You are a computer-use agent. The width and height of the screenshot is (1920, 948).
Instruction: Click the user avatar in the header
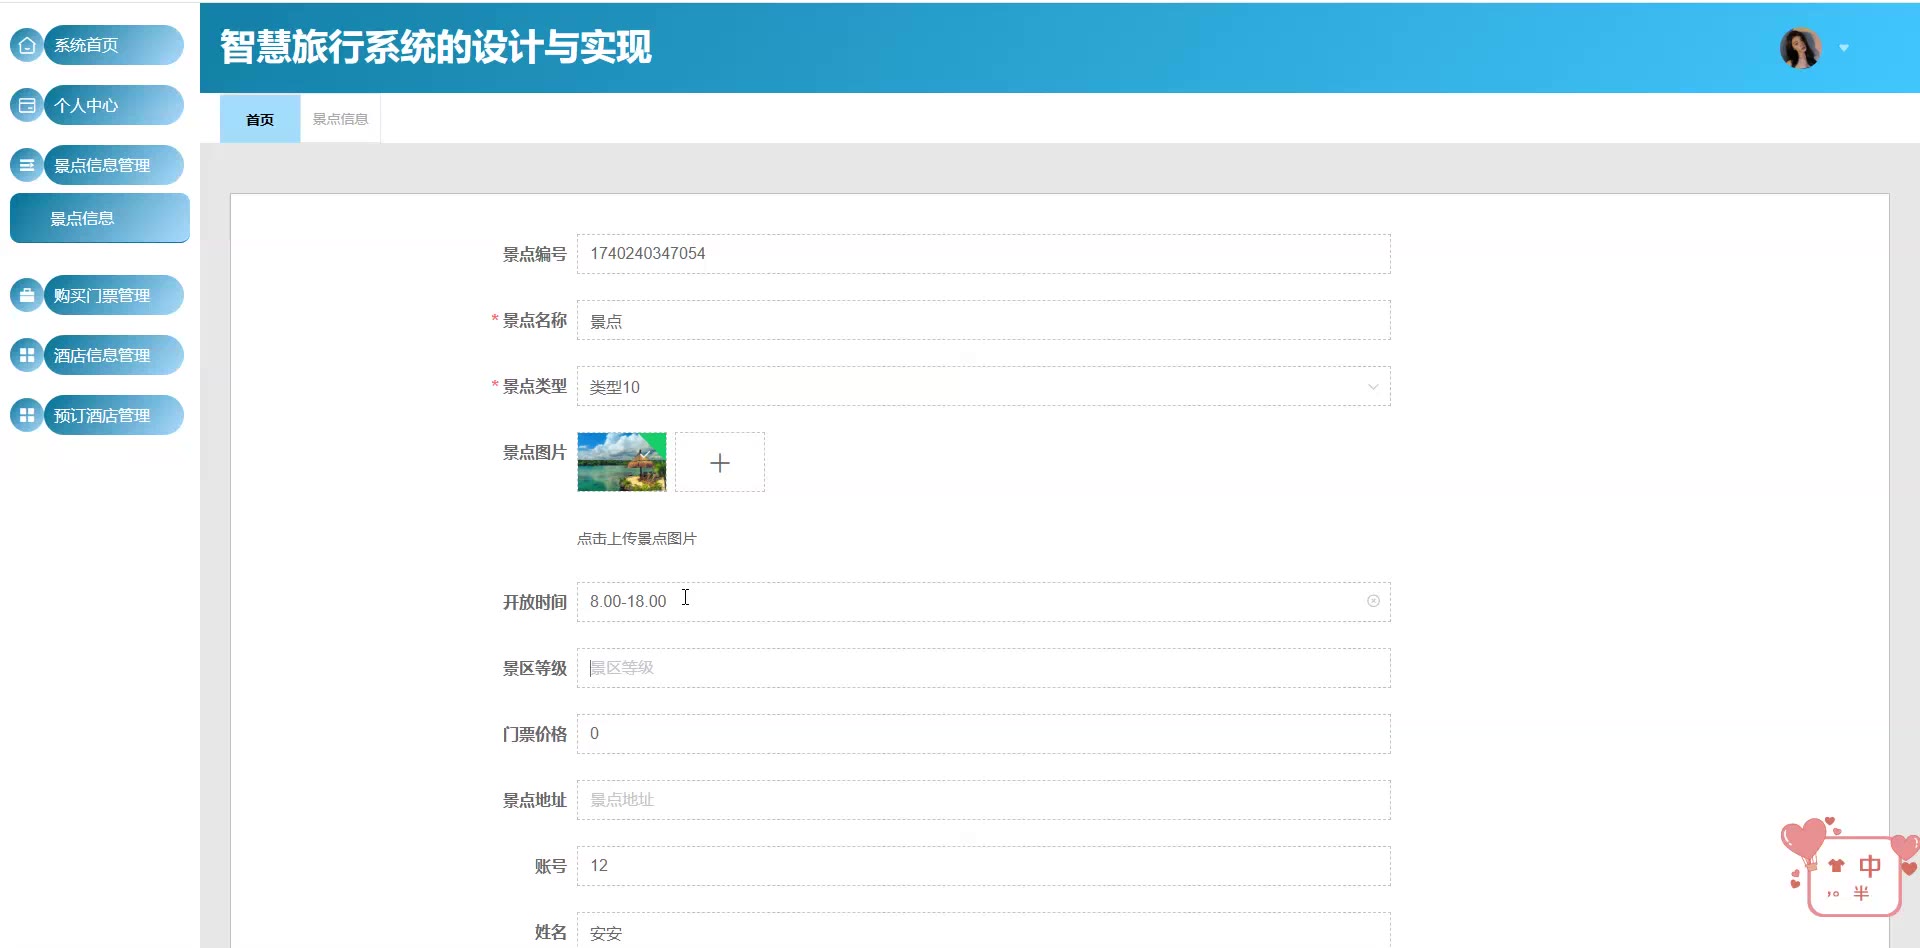click(x=1800, y=48)
